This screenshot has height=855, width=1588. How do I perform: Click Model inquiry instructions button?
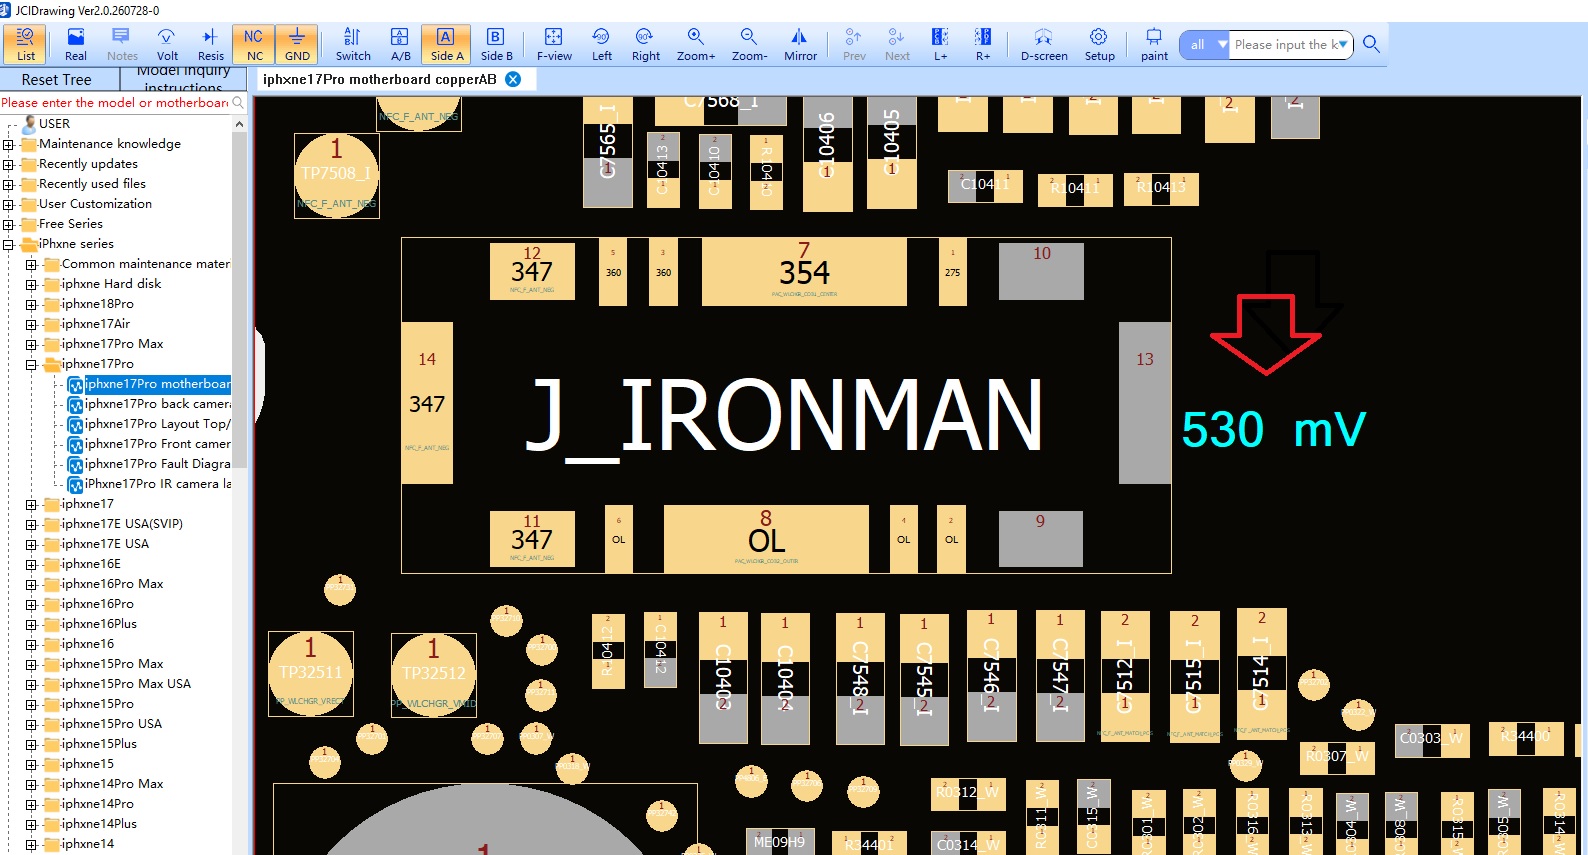coord(183,80)
